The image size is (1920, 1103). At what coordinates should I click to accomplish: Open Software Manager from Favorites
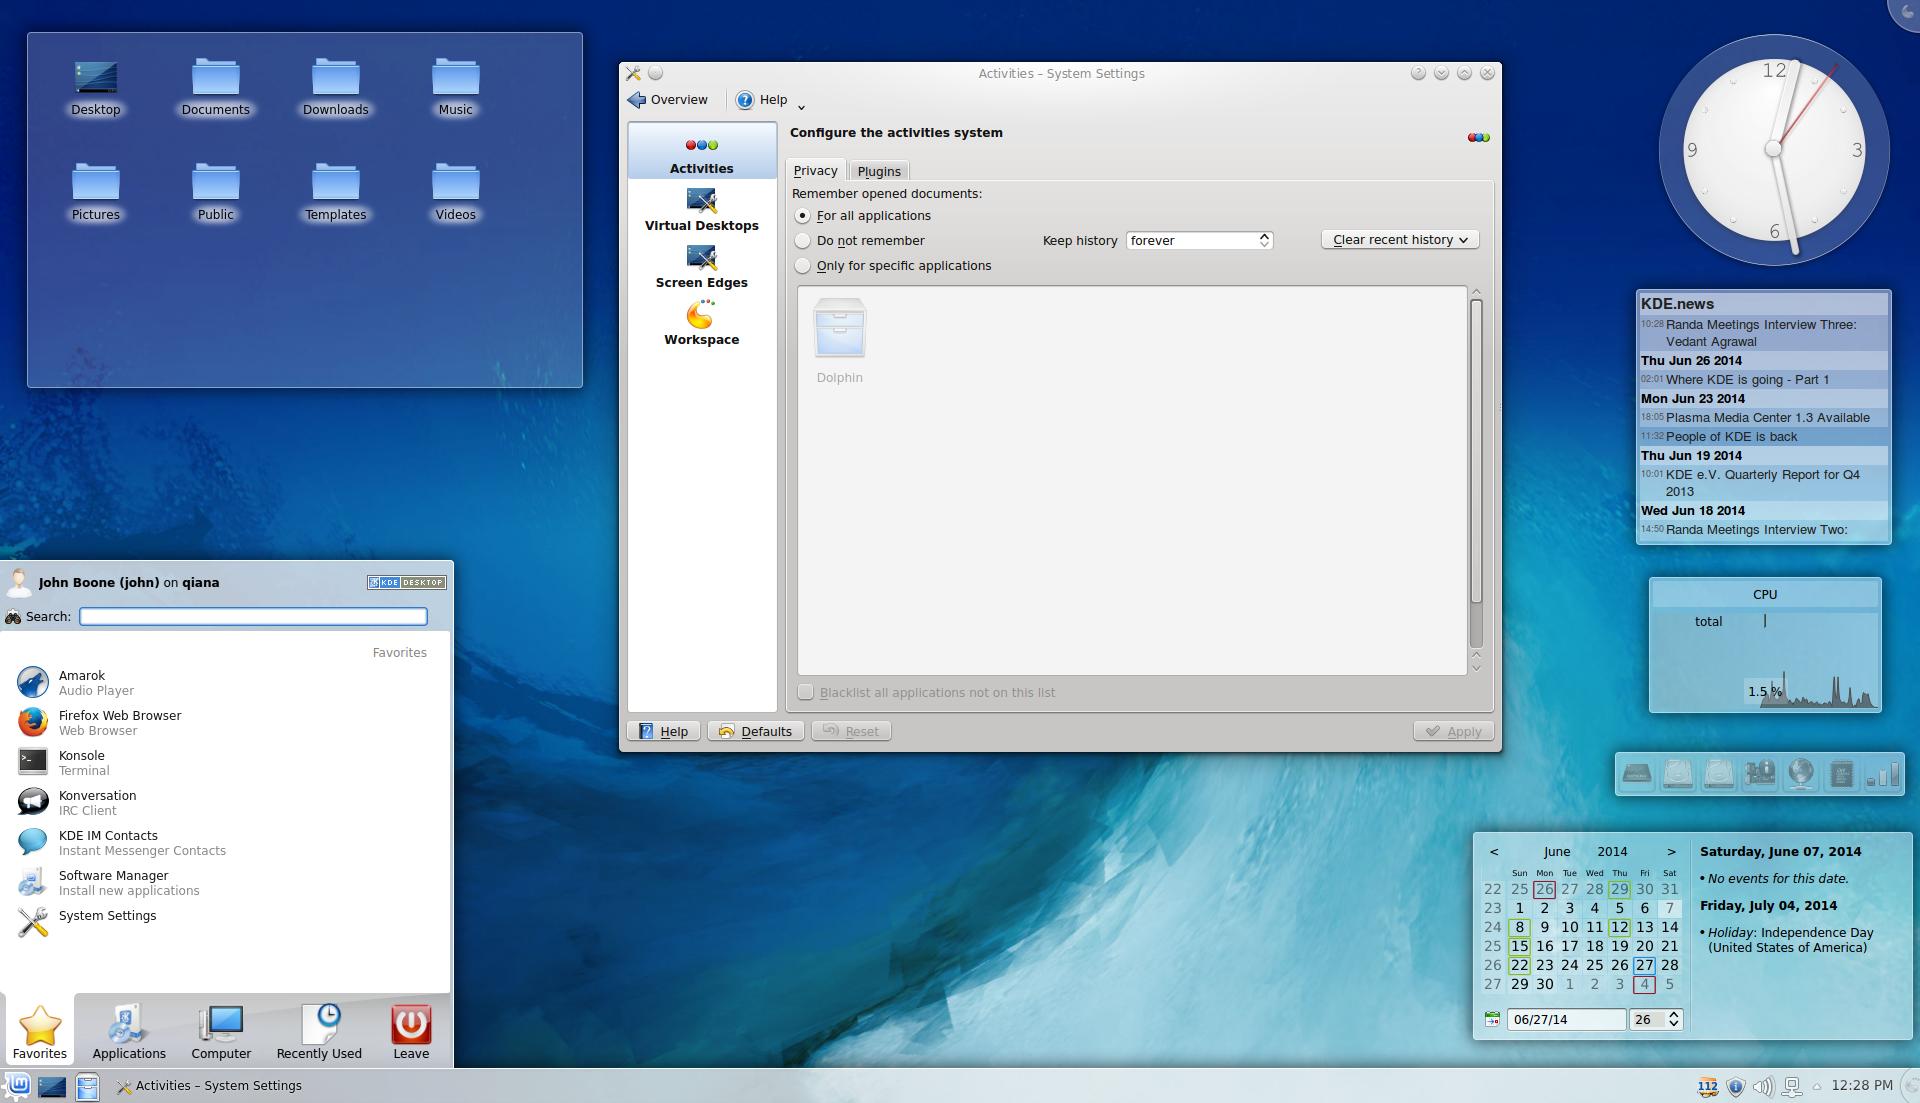tap(225, 883)
